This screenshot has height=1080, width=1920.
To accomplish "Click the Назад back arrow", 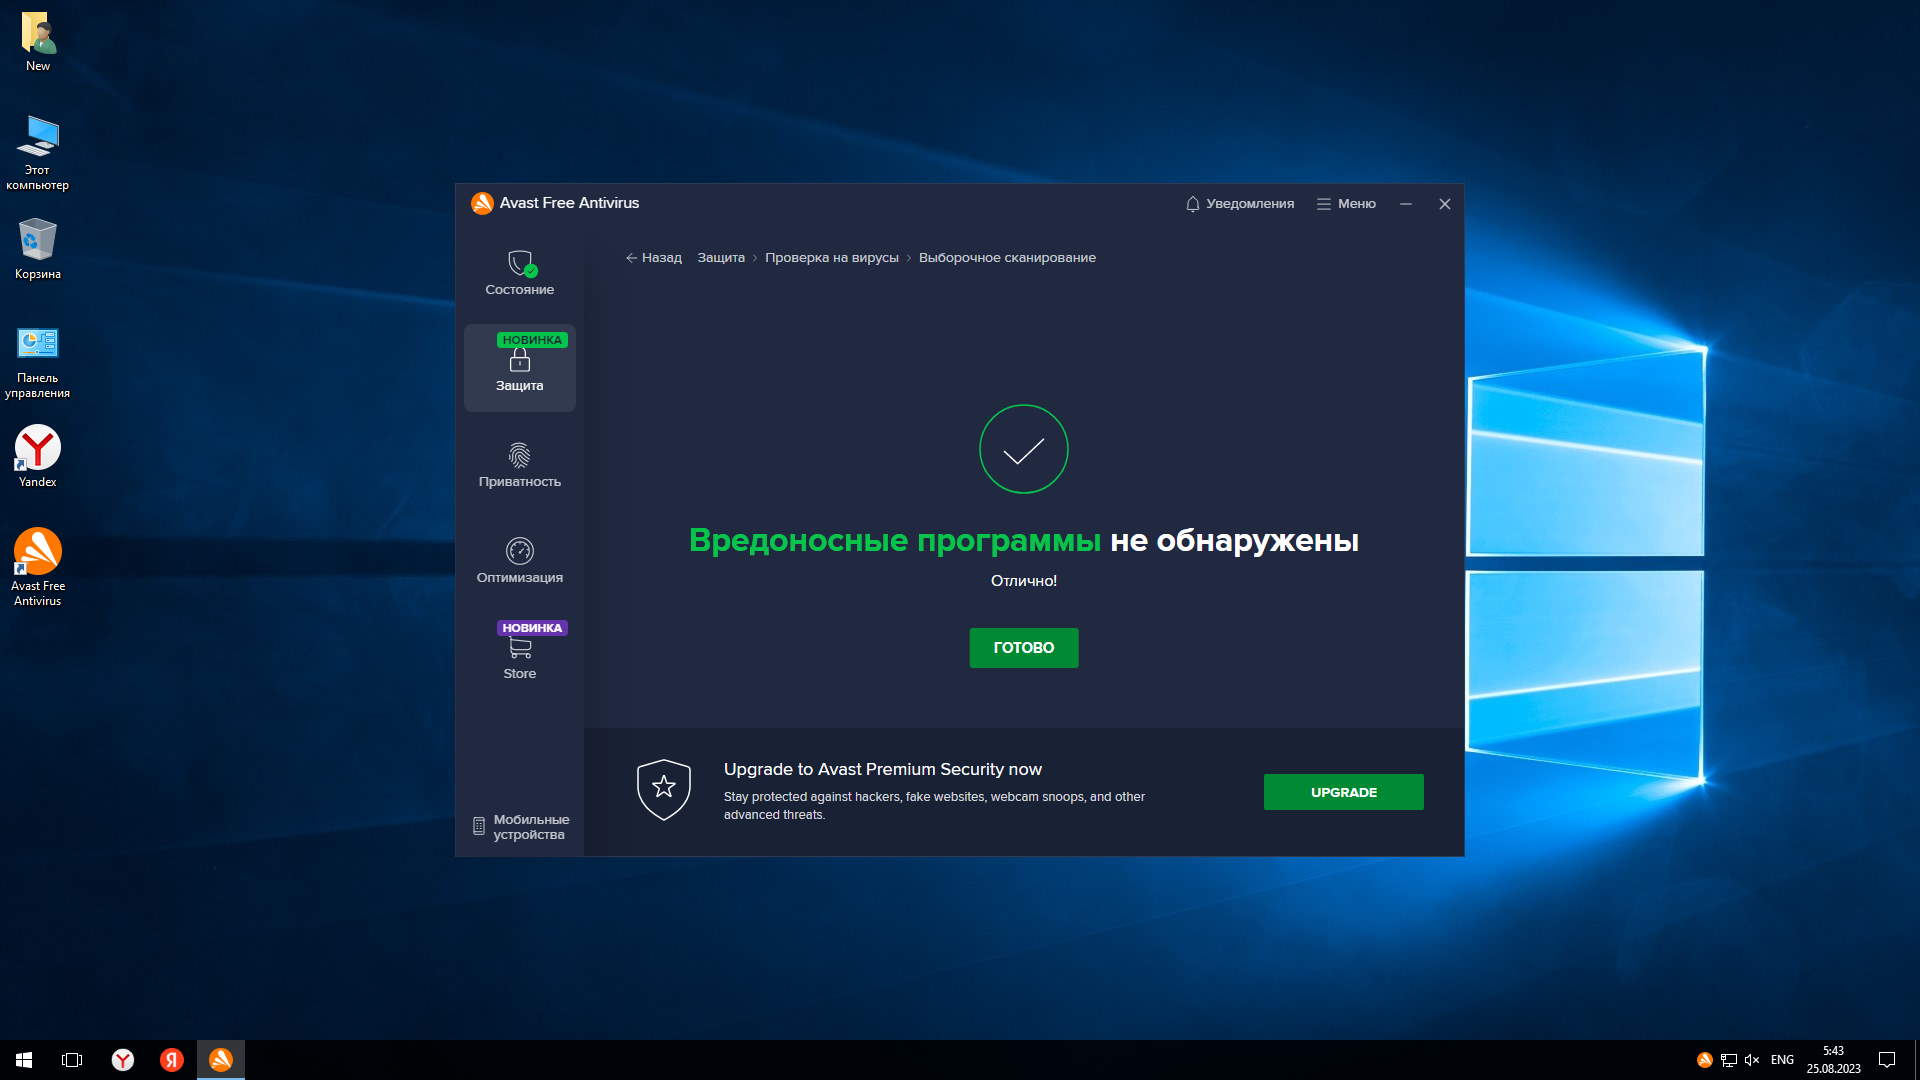I will (x=653, y=258).
